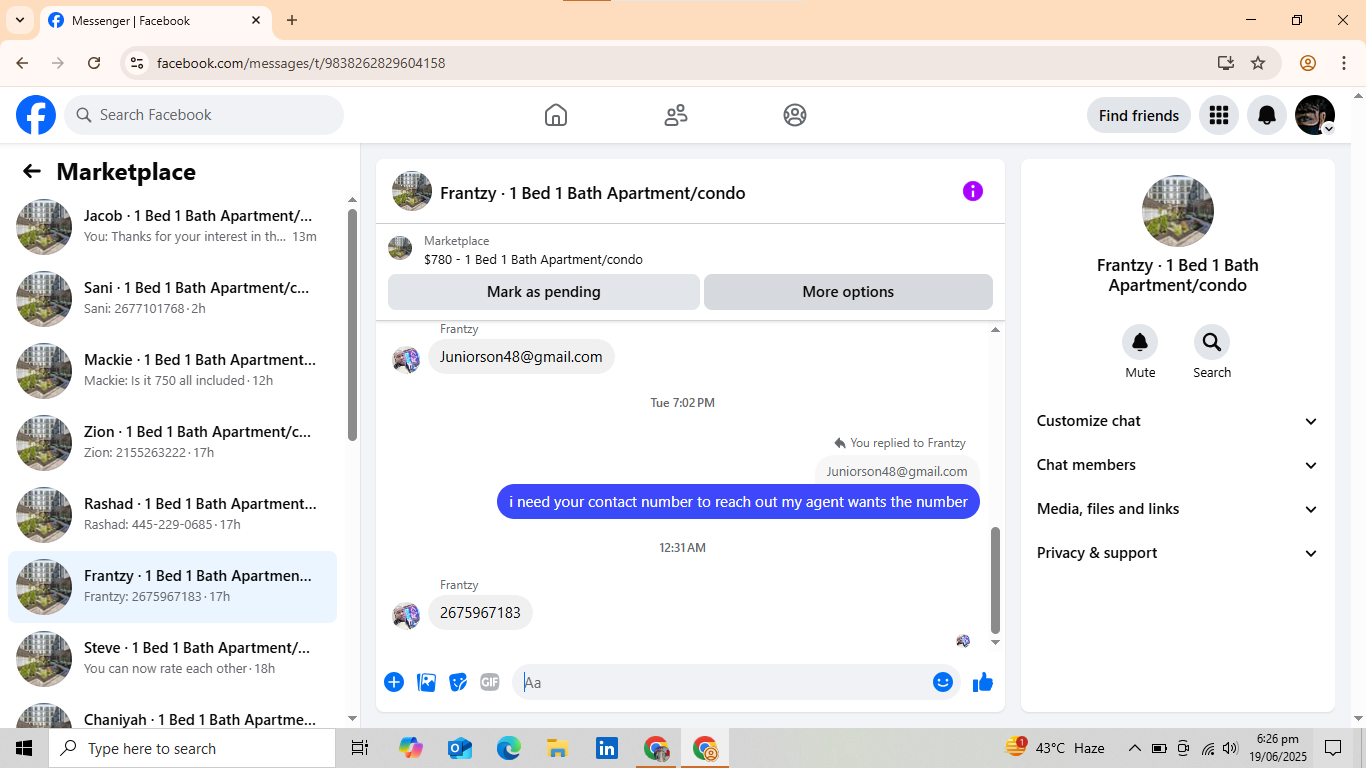Open File Explorer from the taskbar
The height and width of the screenshot is (768, 1366).
tap(558, 748)
